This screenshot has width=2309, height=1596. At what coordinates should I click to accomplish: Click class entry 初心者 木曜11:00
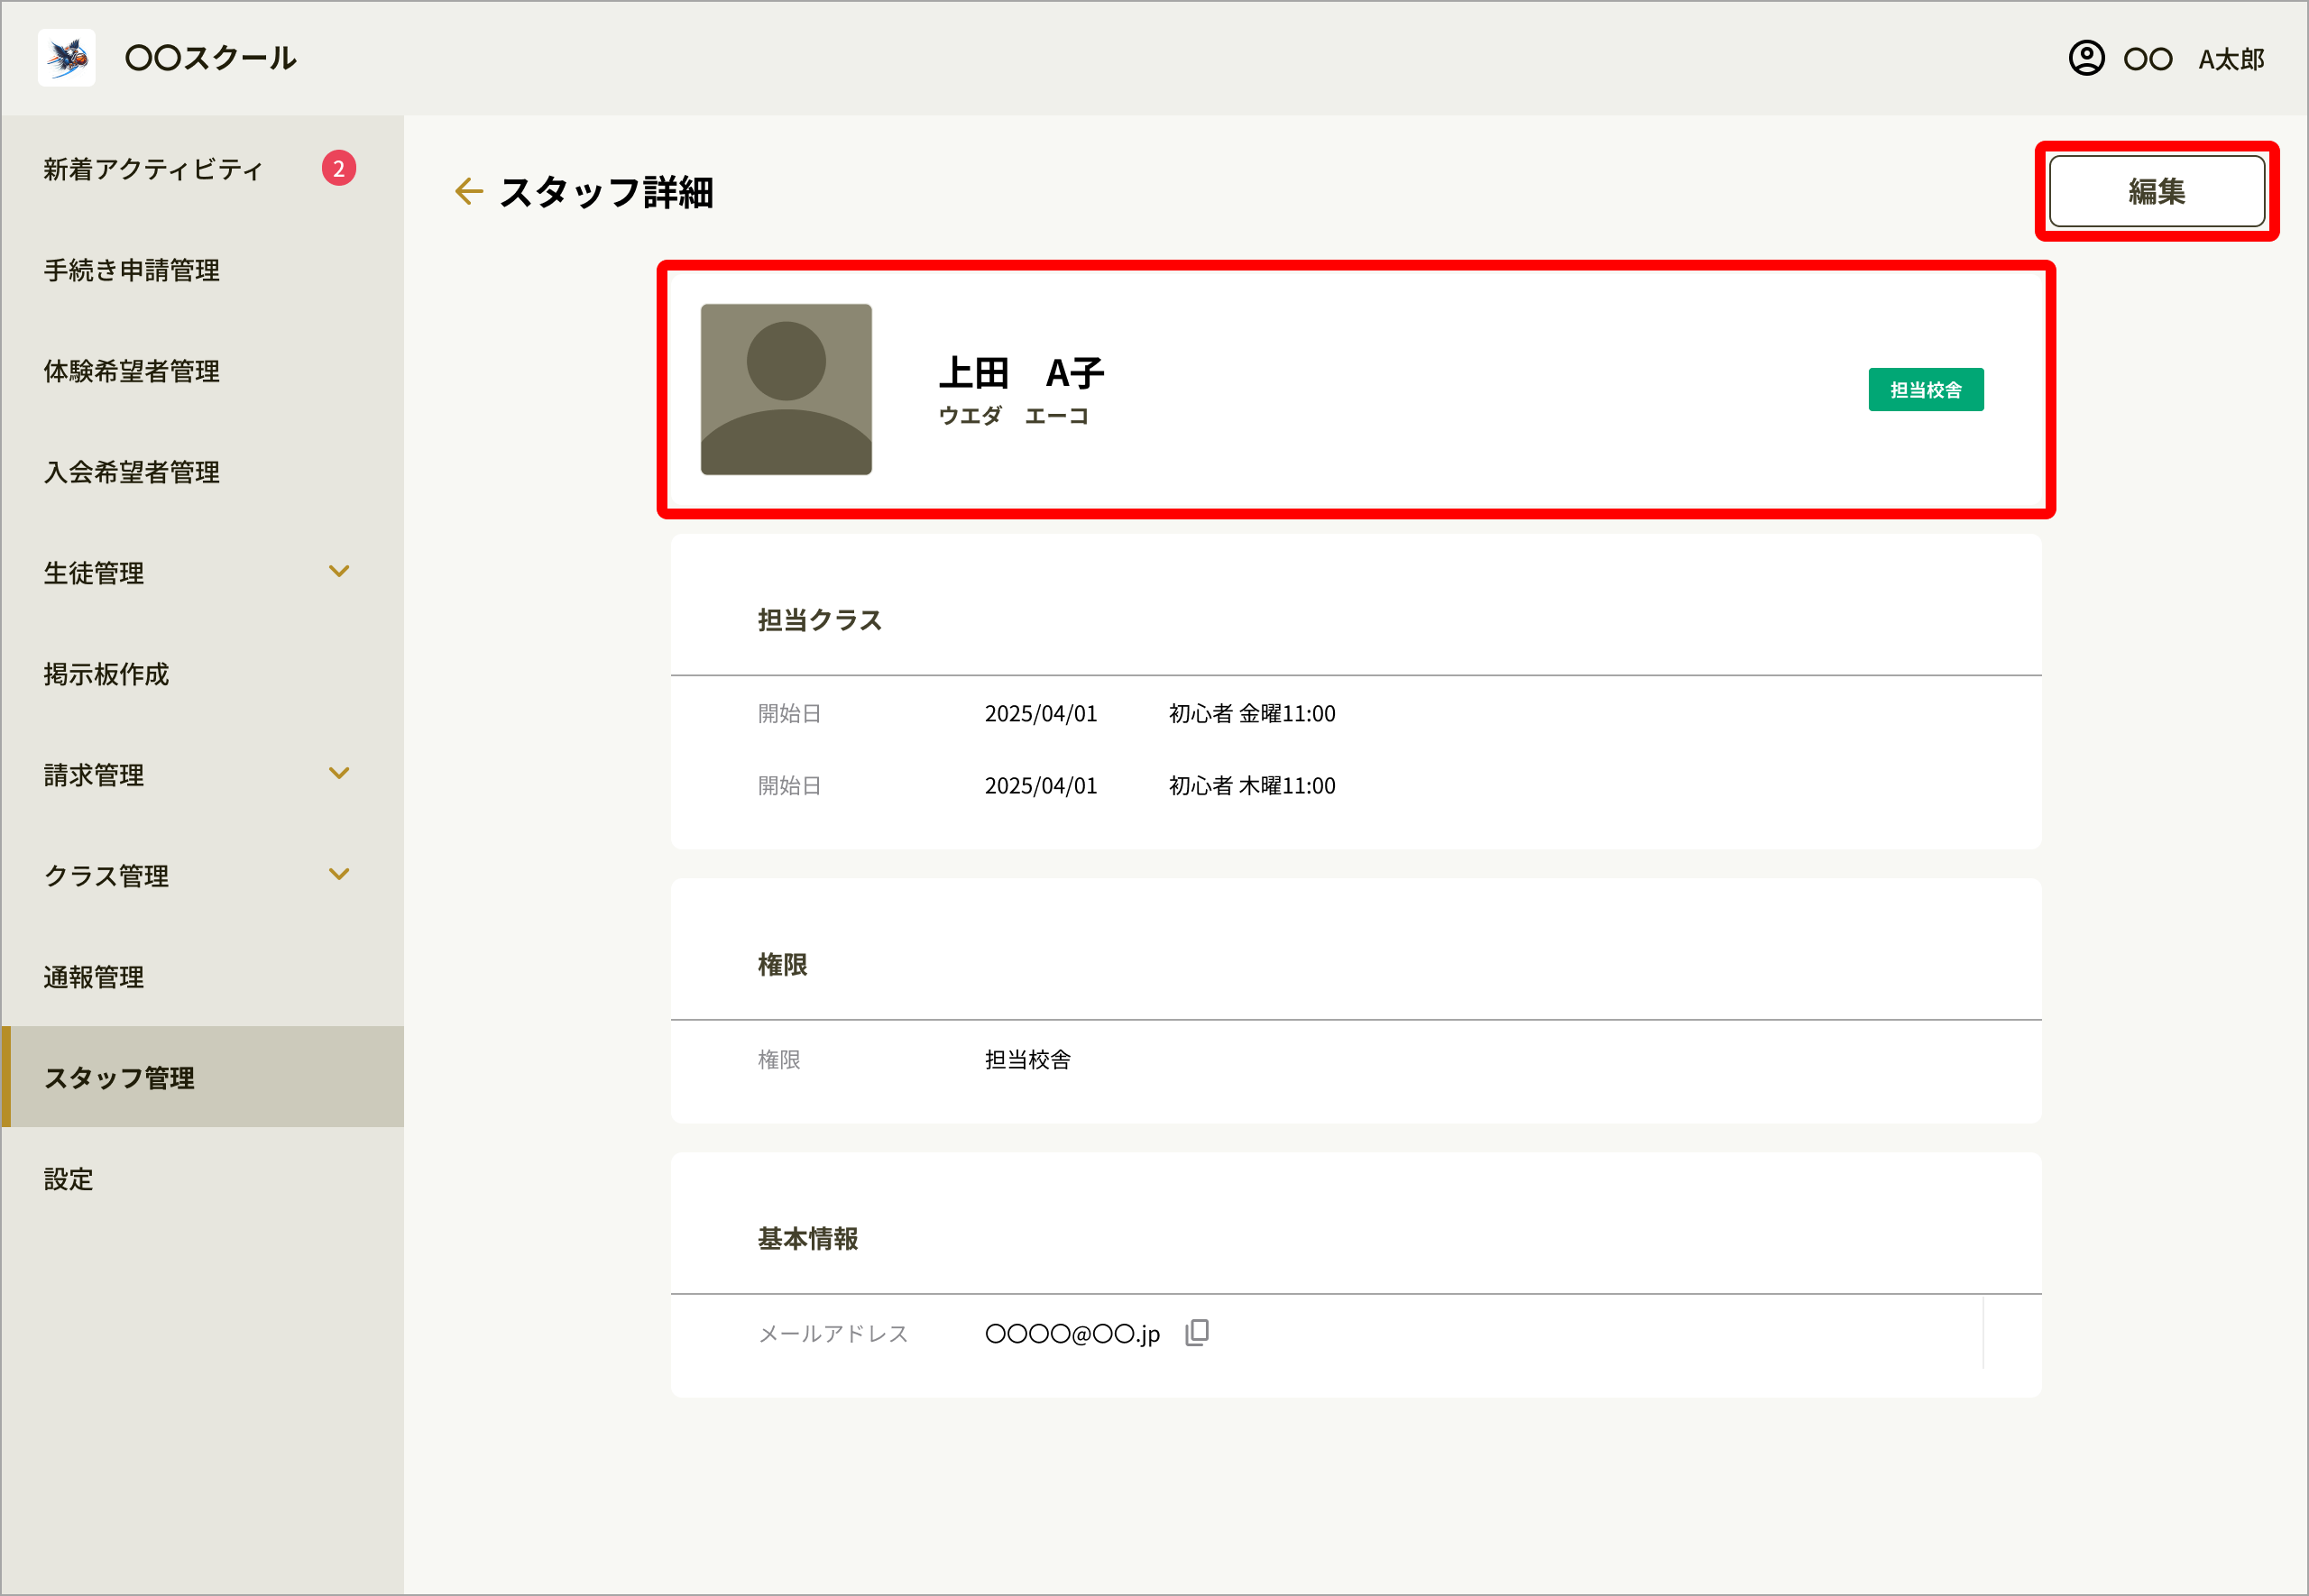tap(1252, 785)
